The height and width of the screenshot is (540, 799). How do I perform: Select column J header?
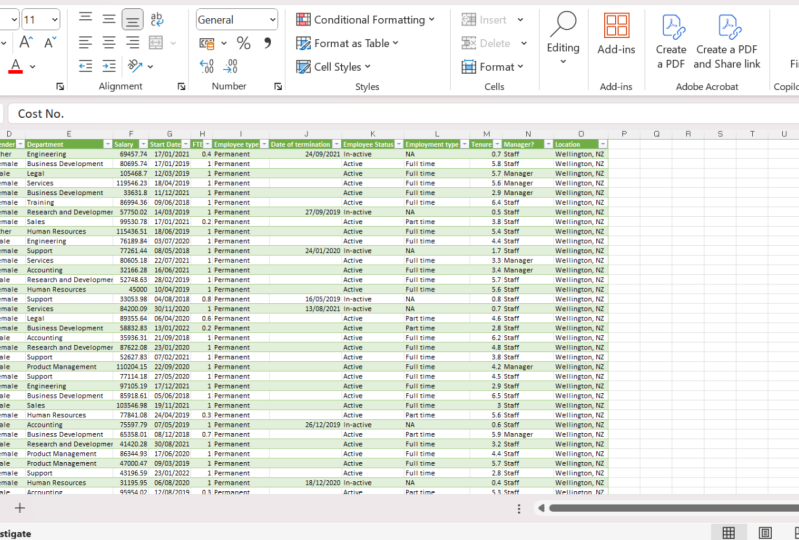(306, 134)
